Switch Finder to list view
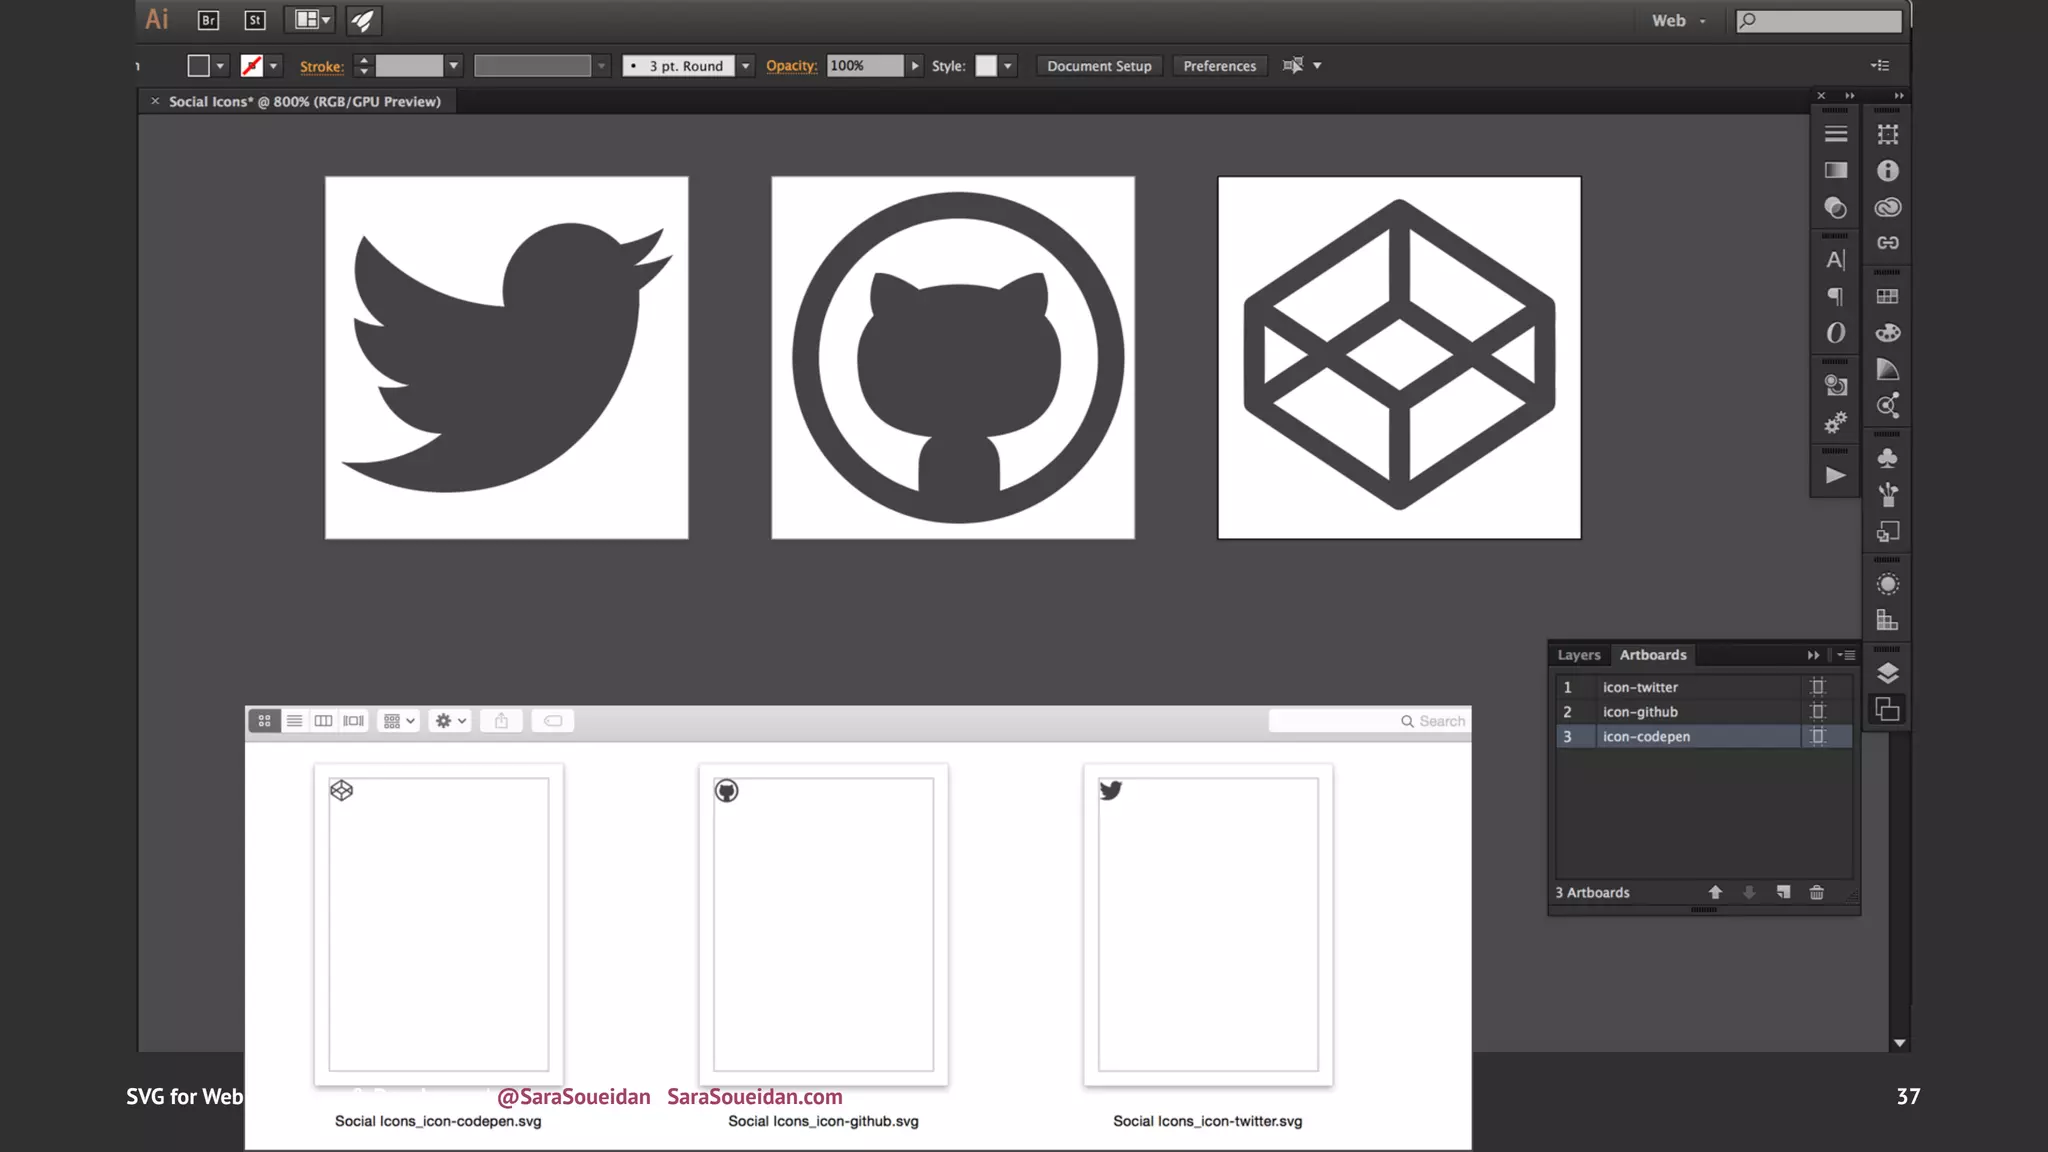This screenshot has height=1152, width=2048. 294,721
